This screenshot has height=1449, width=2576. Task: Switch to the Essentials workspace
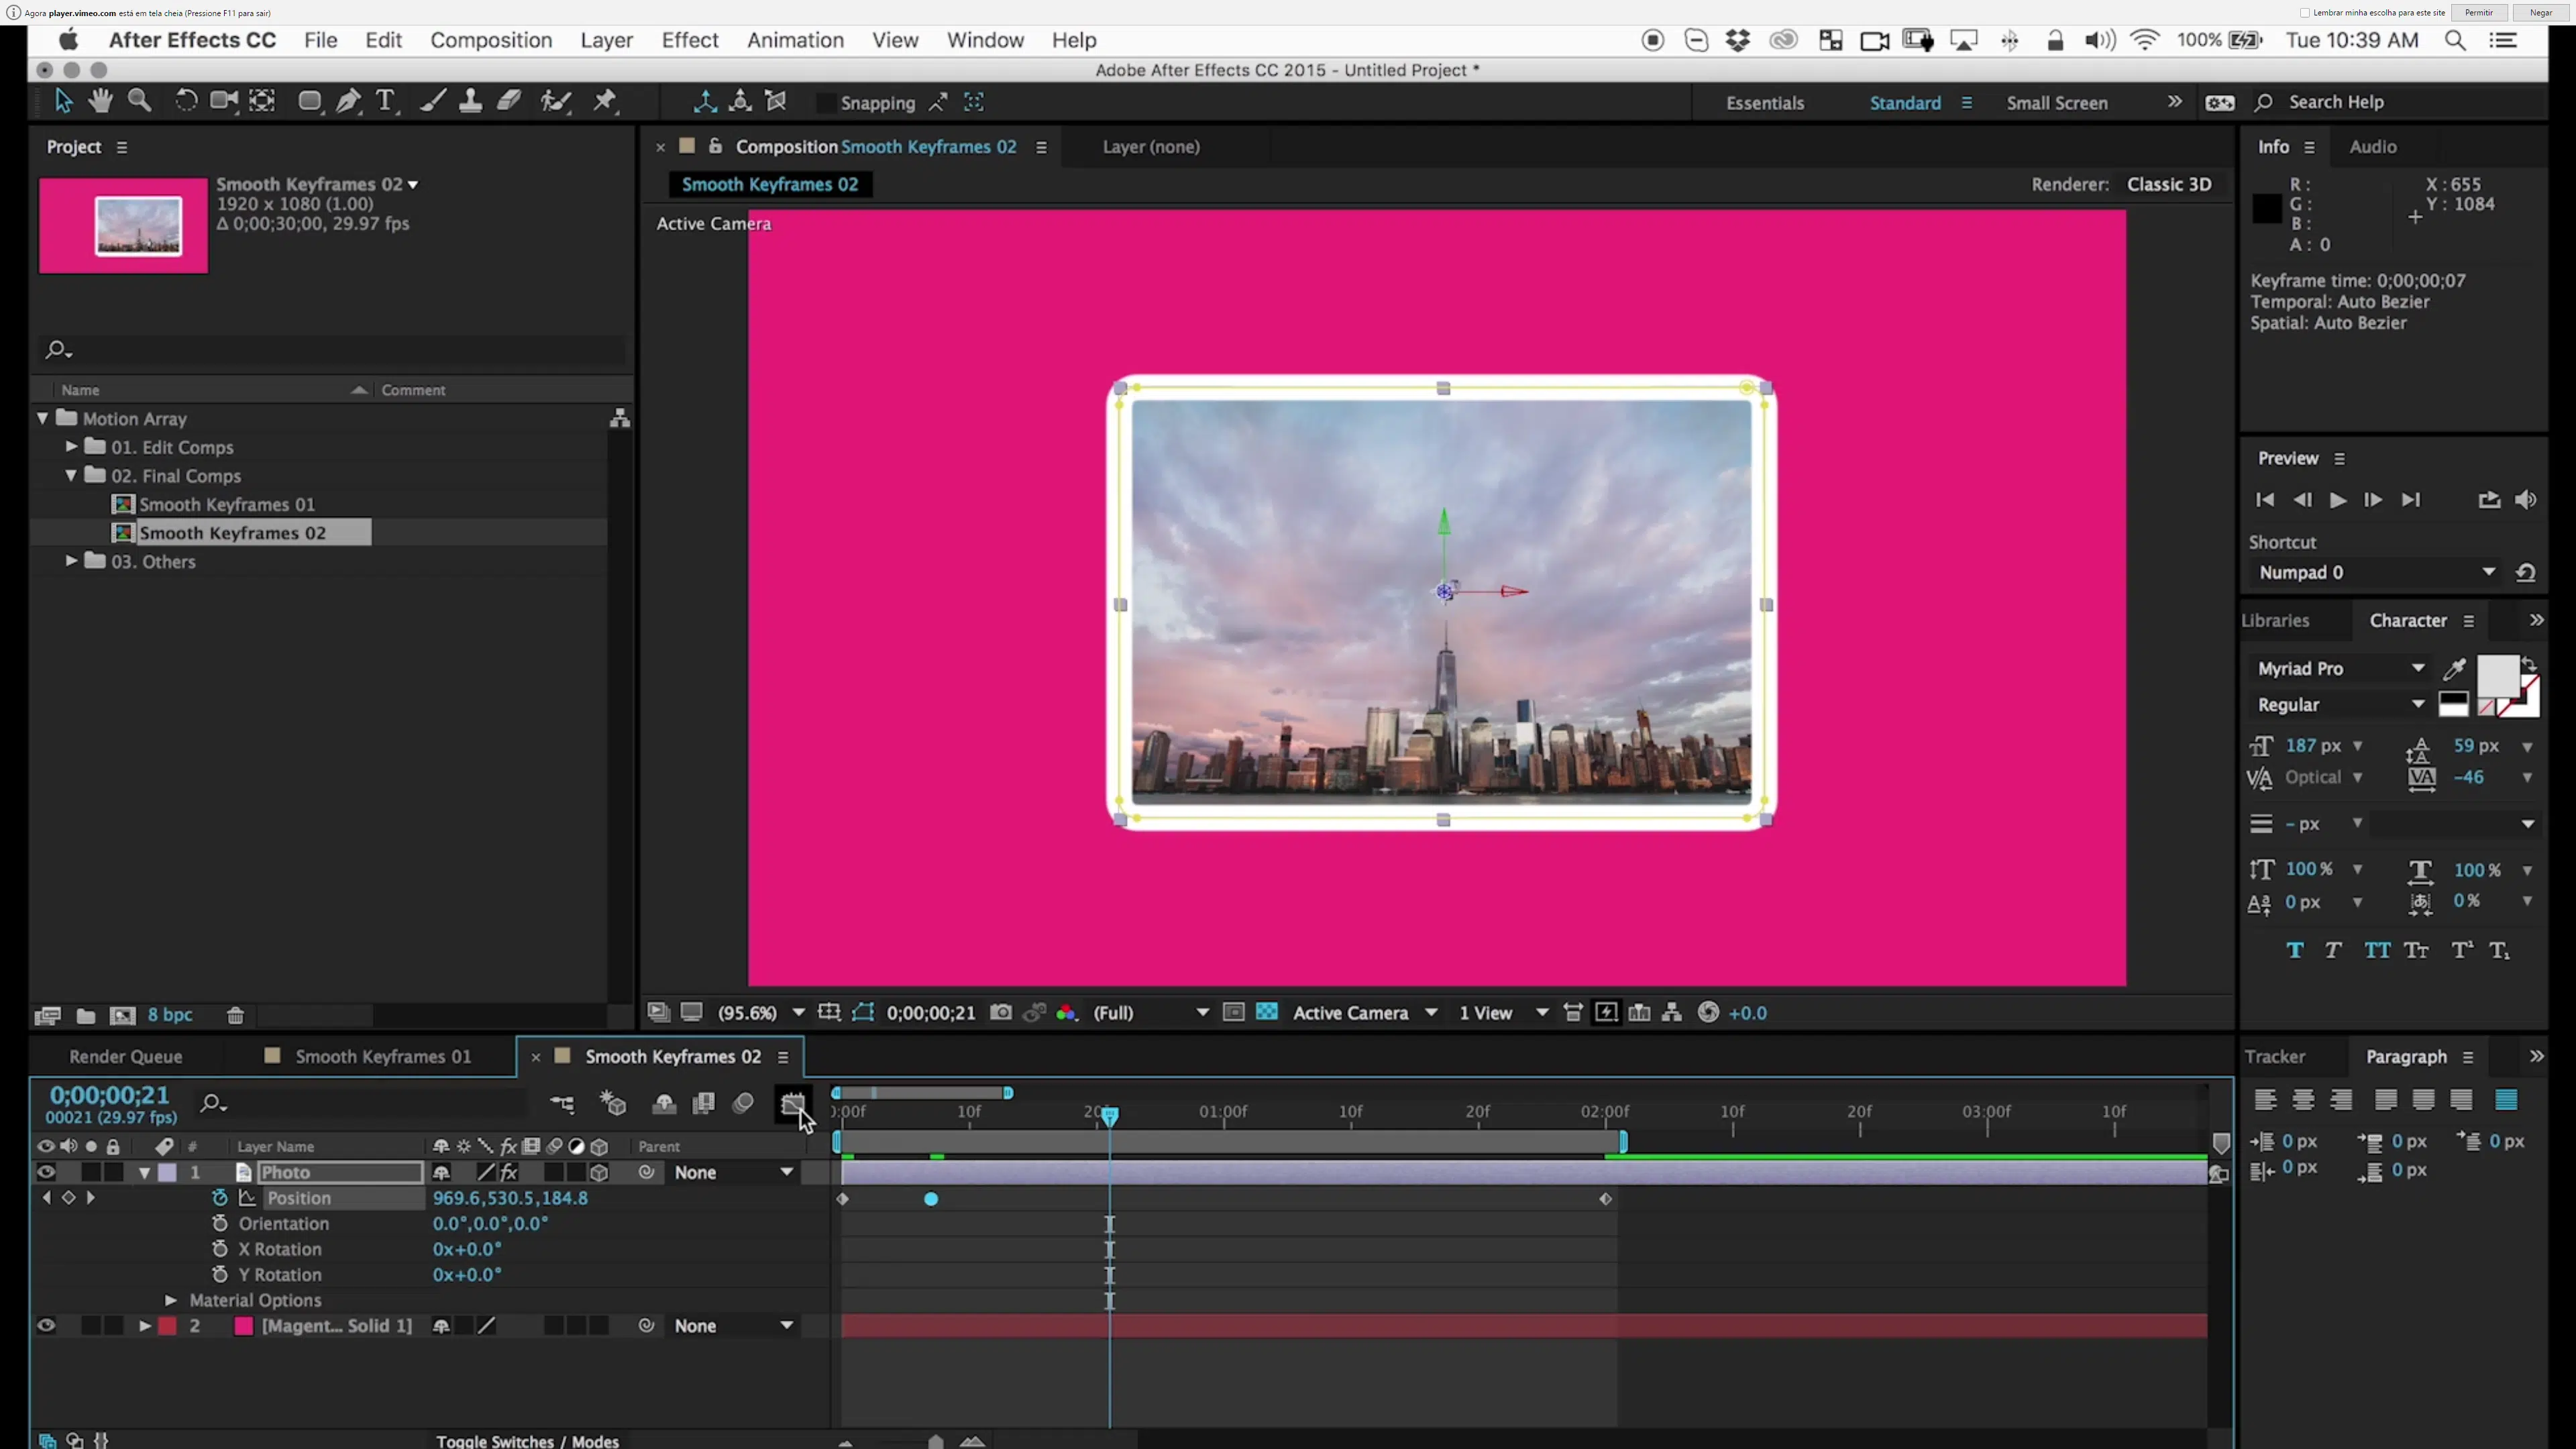click(x=1765, y=103)
